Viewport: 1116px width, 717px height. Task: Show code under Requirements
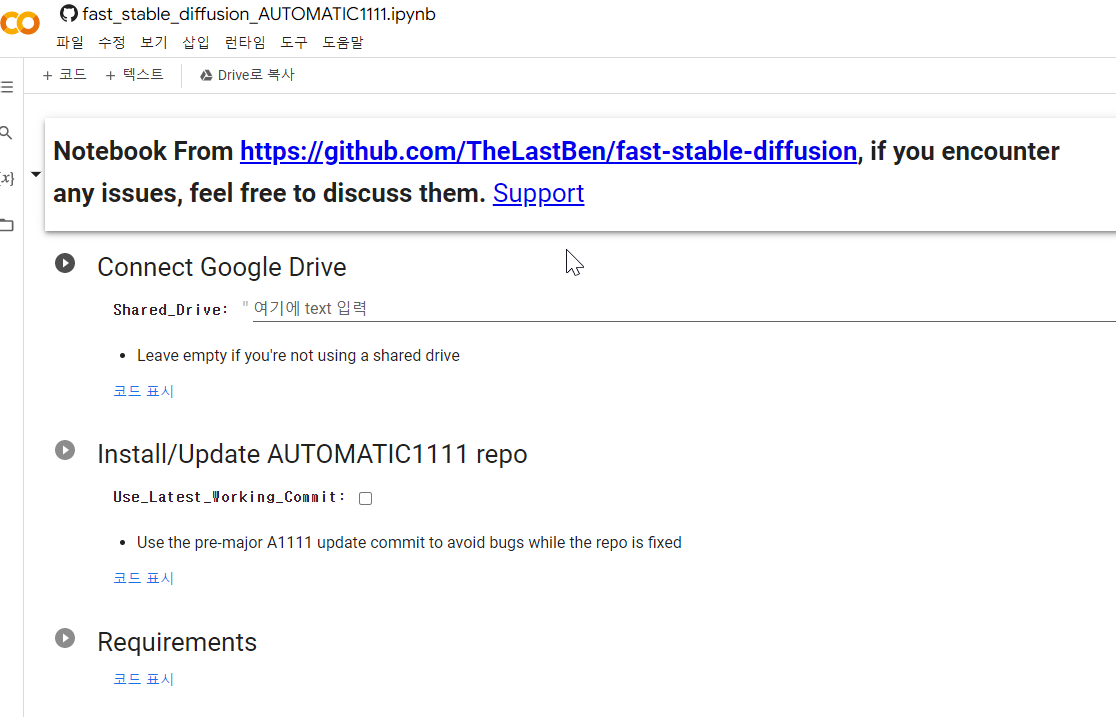pyautogui.click(x=143, y=679)
